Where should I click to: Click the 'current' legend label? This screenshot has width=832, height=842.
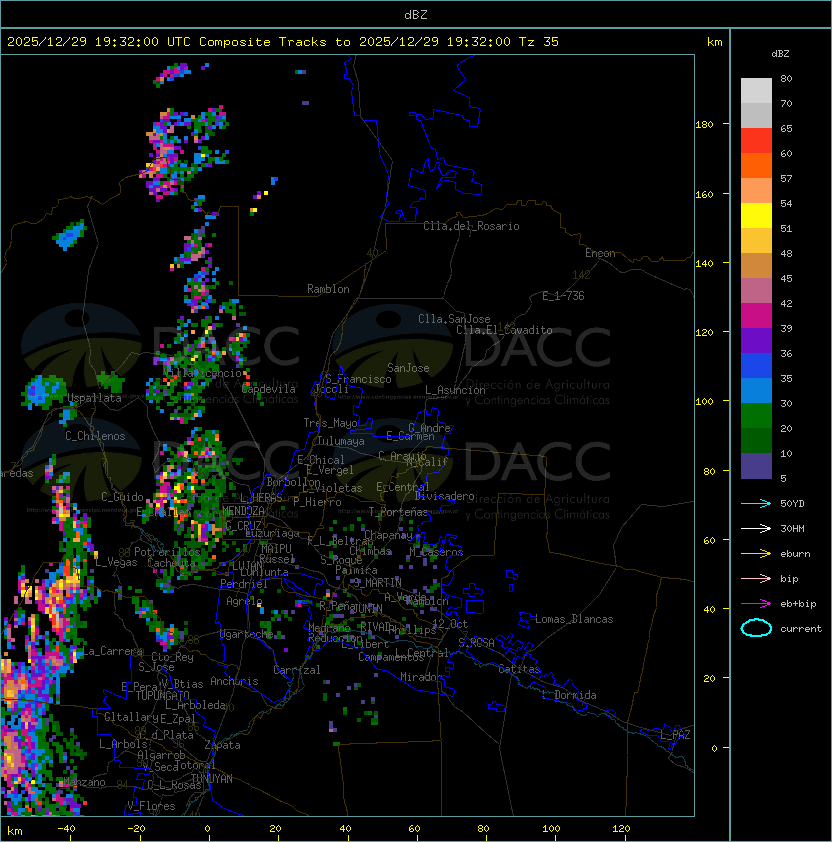coord(801,628)
